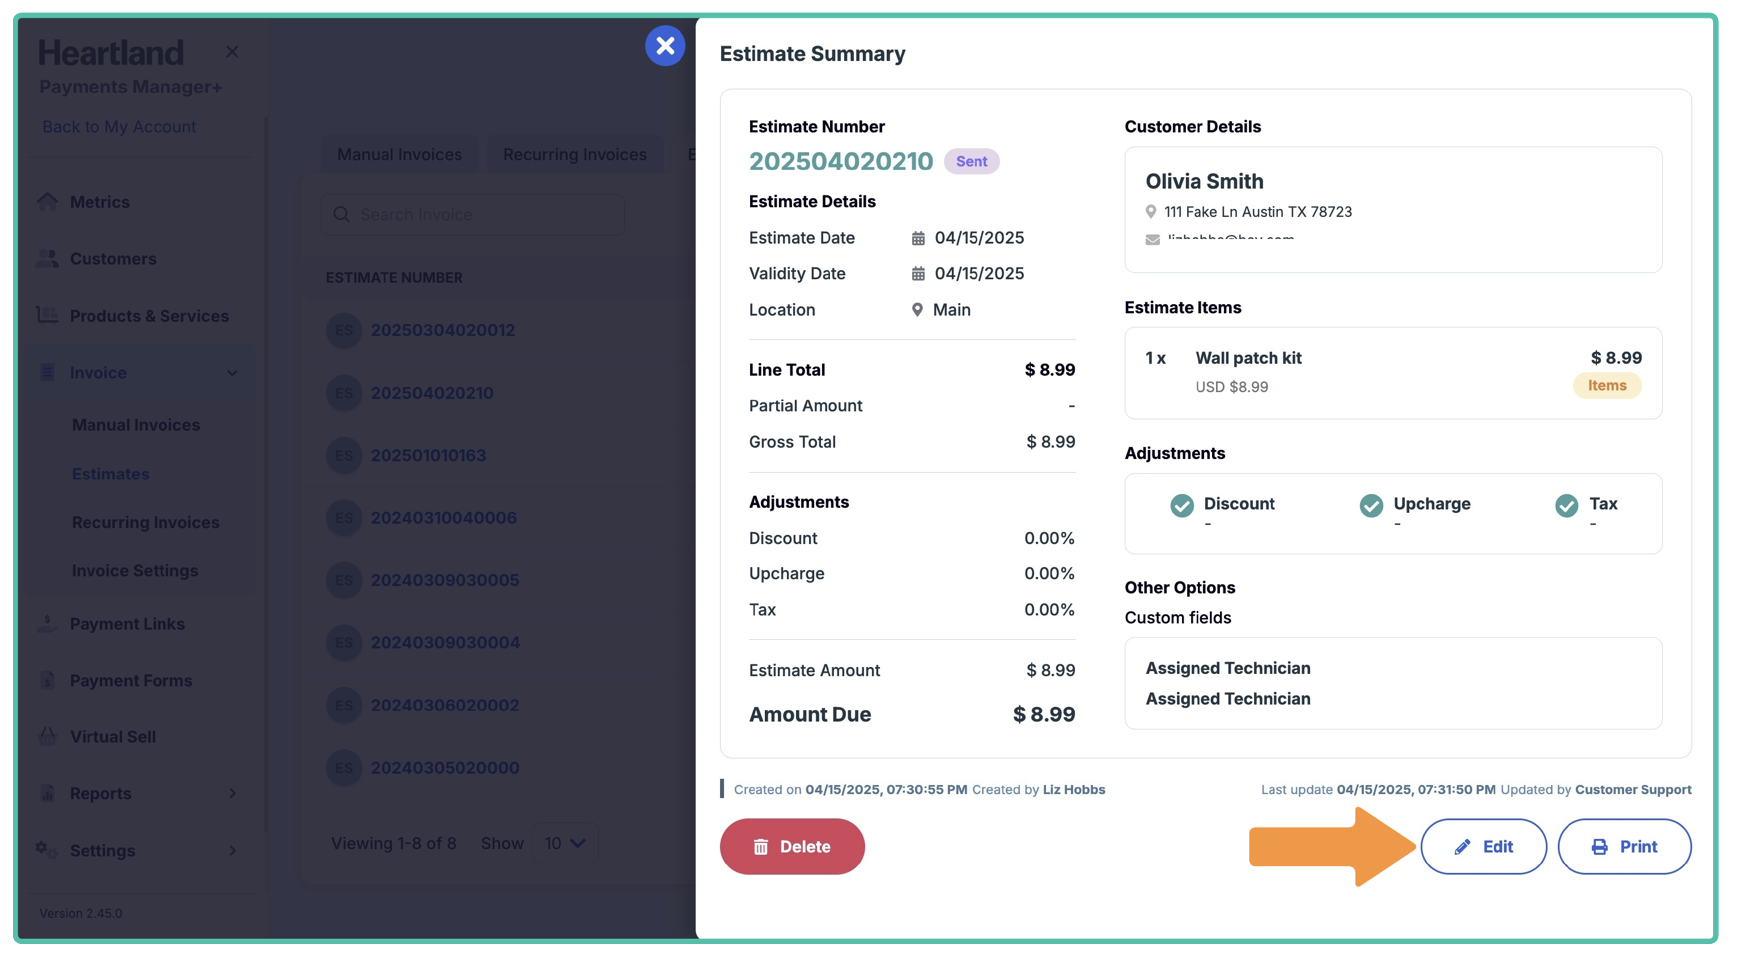Click the Payment Links icon in sidebar
Image resolution: width=1756 pixels, height=974 pixels.
coord(47,624)
